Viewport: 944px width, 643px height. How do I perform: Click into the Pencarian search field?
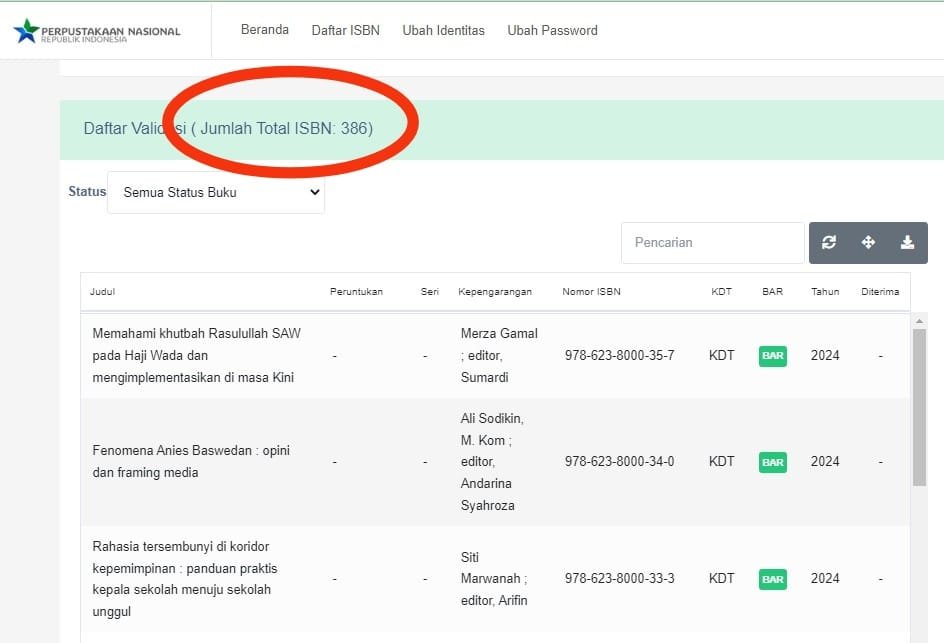point(712,242)
